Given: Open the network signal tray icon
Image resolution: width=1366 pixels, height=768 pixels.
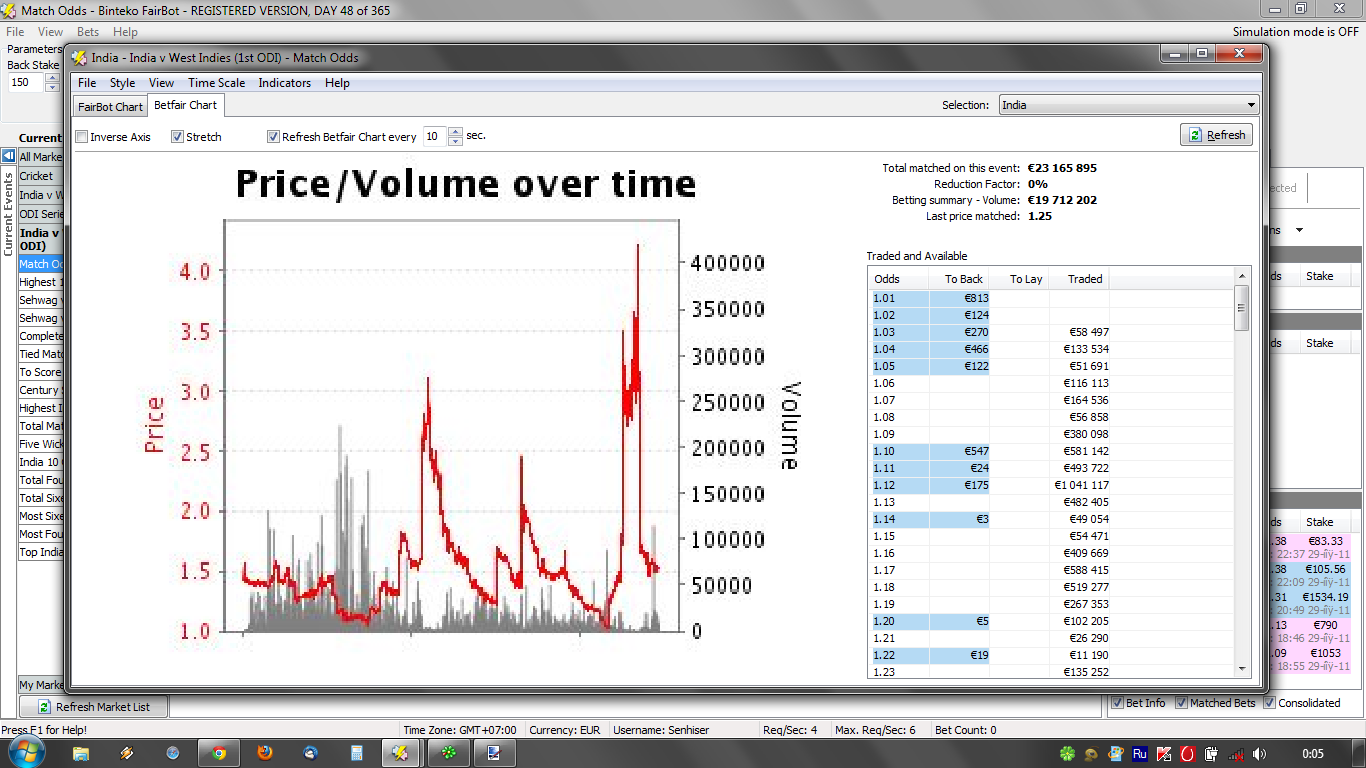Looking at the screenshot, I should (x=1236, y=754).
